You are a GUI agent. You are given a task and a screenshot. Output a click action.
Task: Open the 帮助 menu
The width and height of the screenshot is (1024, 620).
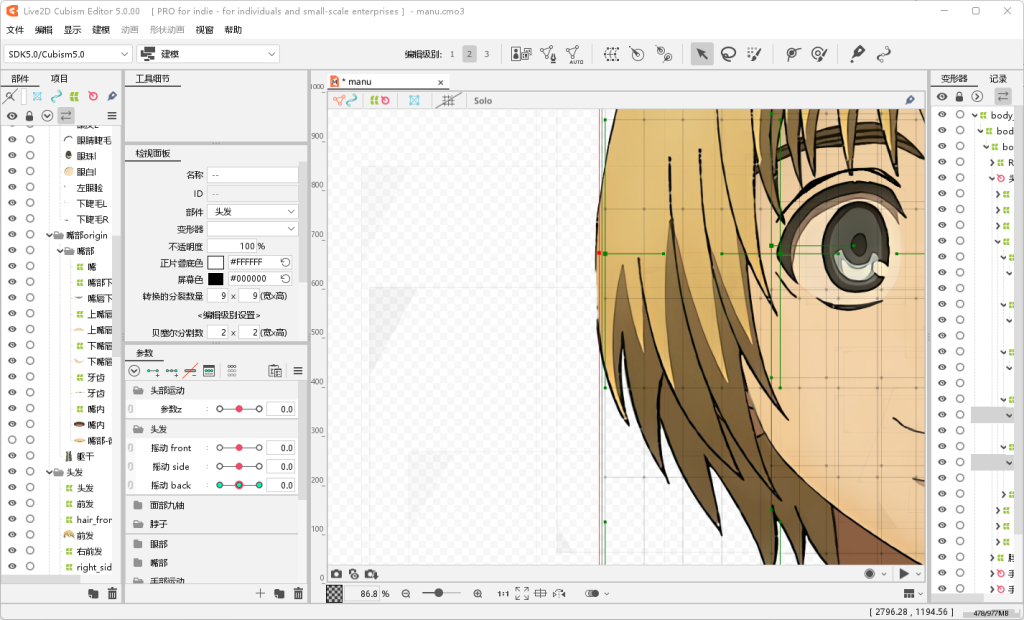[233, 30]
